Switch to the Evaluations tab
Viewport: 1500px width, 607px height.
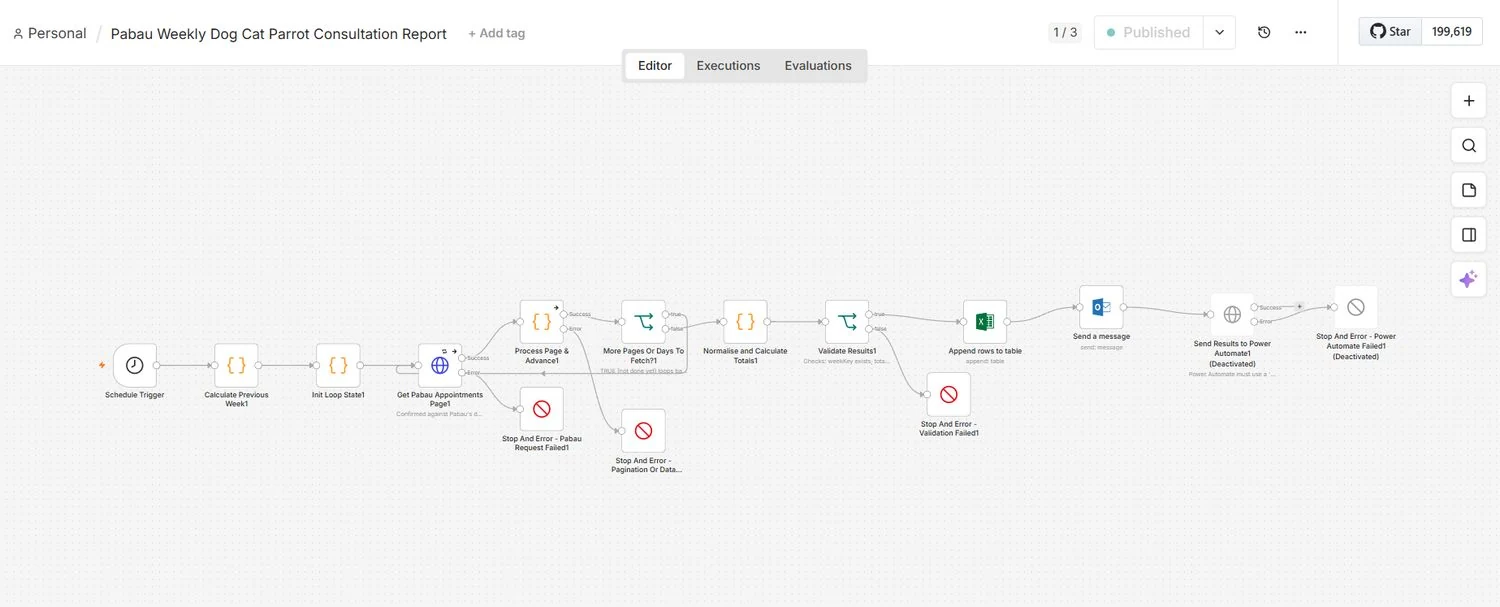(x=818, y=65)
